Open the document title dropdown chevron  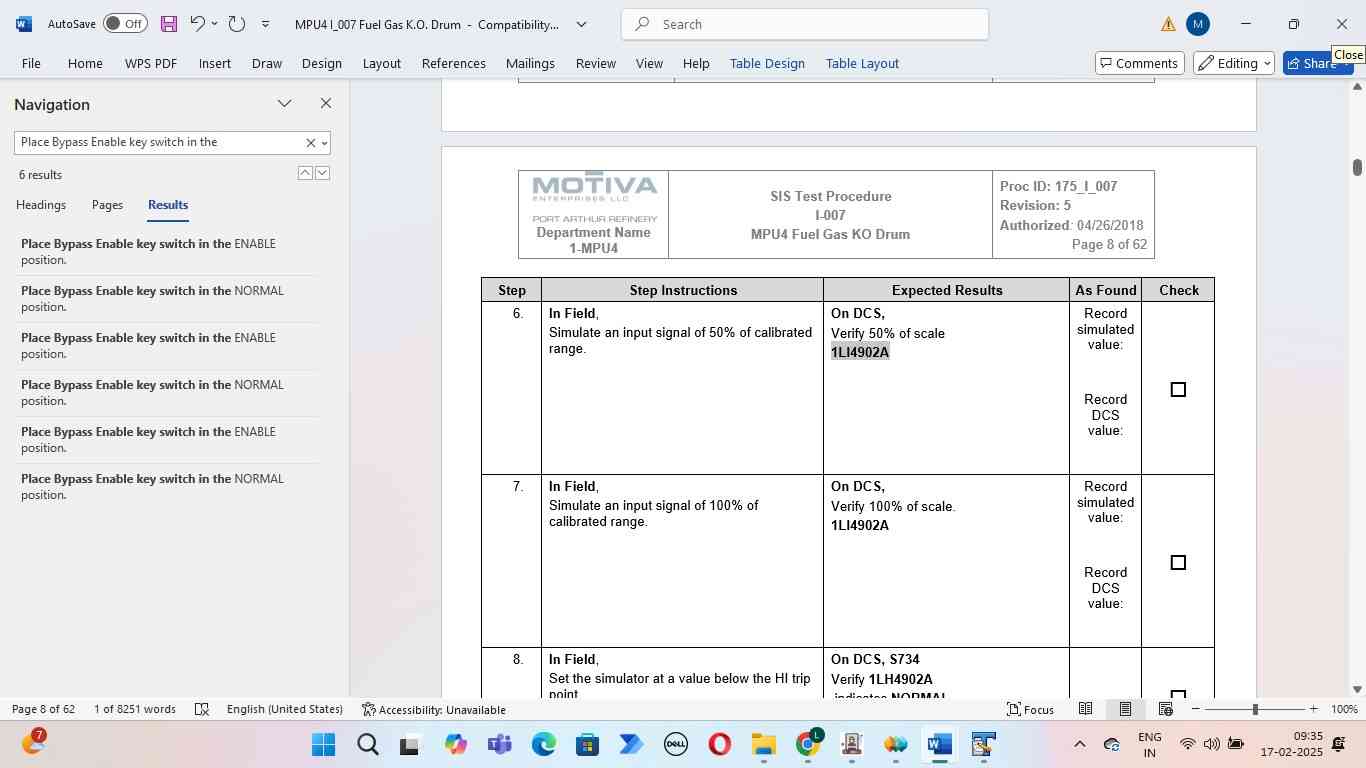581,24
